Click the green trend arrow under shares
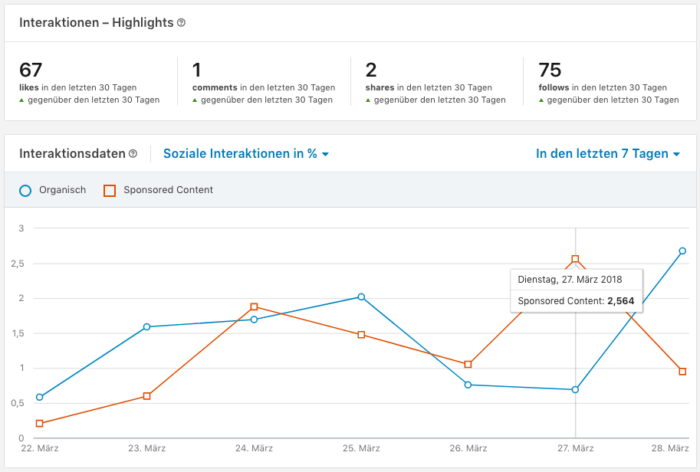This screenshot has height=472, width=700. [368, 100]
